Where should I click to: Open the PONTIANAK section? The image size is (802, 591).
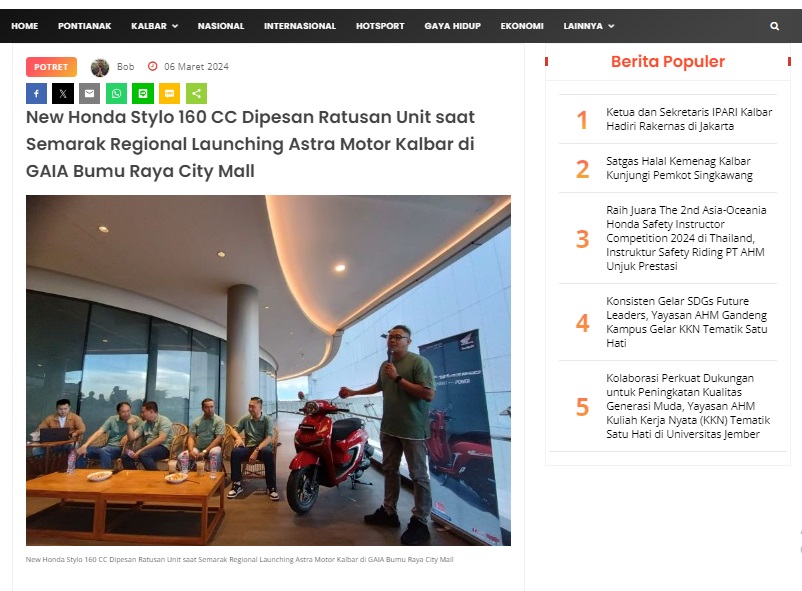84,26
